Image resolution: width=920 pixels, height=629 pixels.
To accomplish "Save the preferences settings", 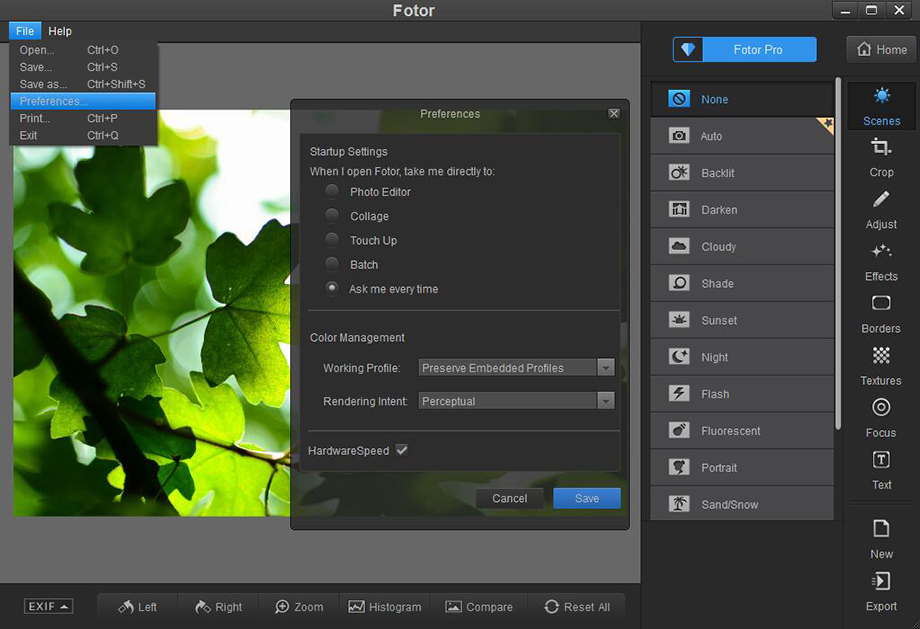I will [586, 498].
